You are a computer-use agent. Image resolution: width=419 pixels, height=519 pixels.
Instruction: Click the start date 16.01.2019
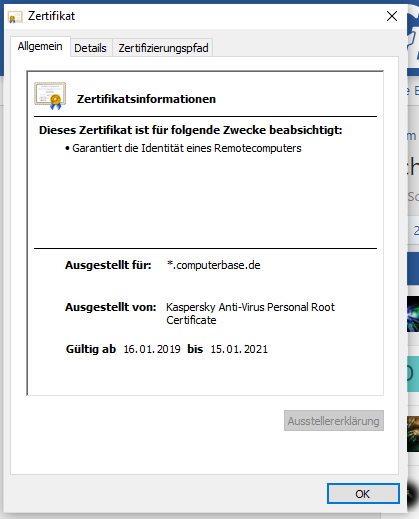(x=152, y=349)
